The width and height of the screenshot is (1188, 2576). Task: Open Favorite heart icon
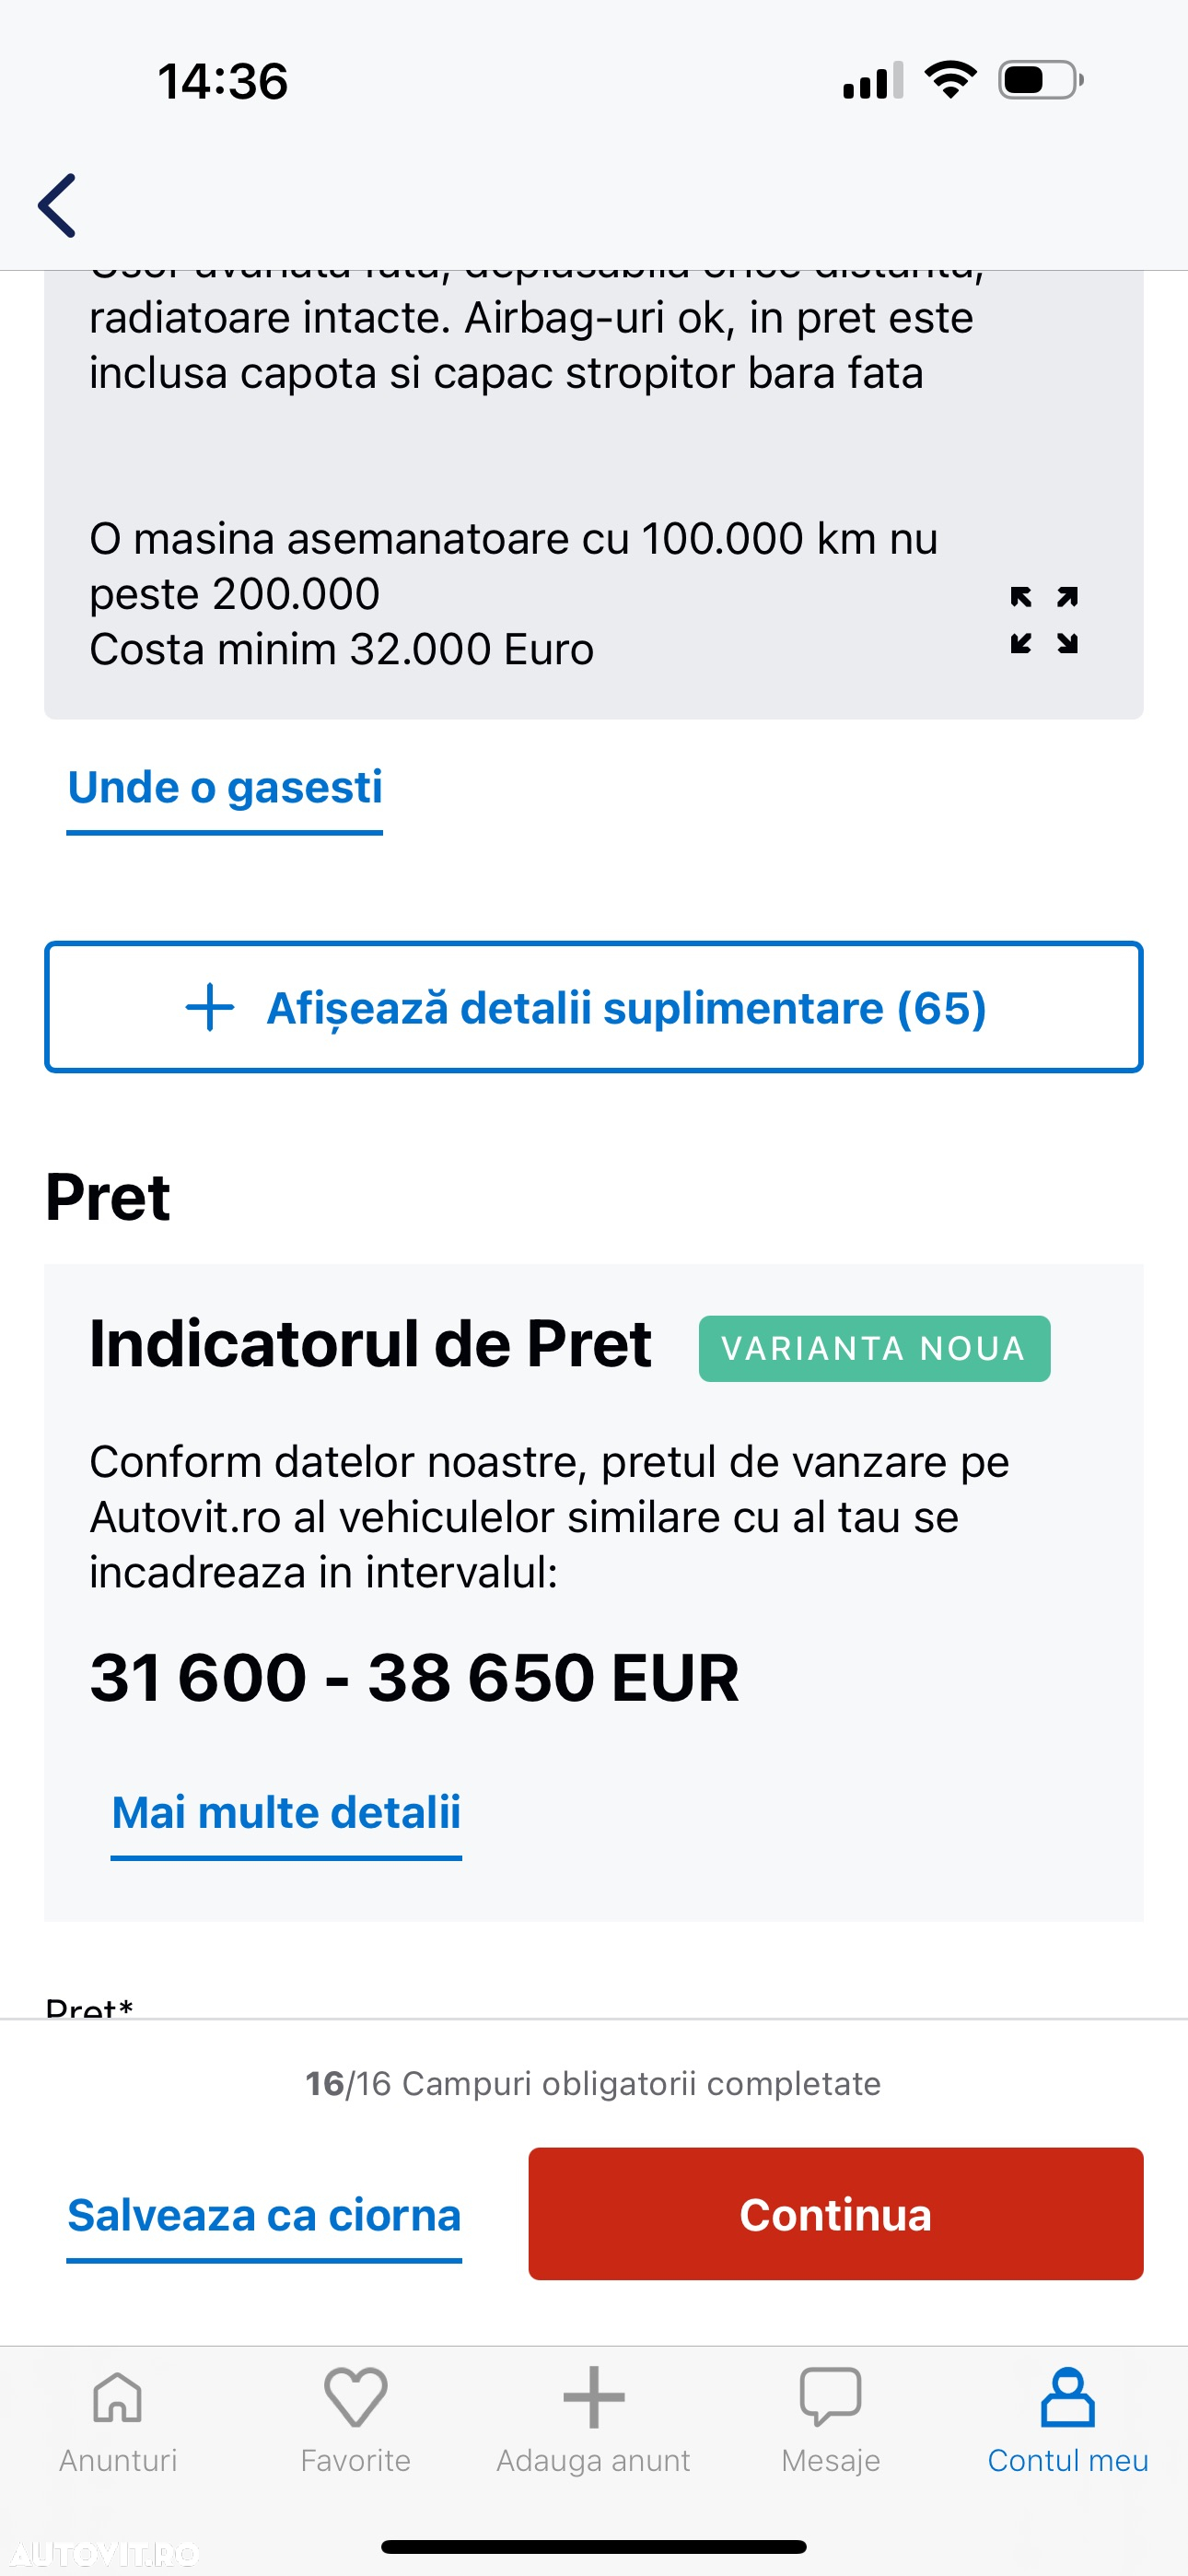355,2397
